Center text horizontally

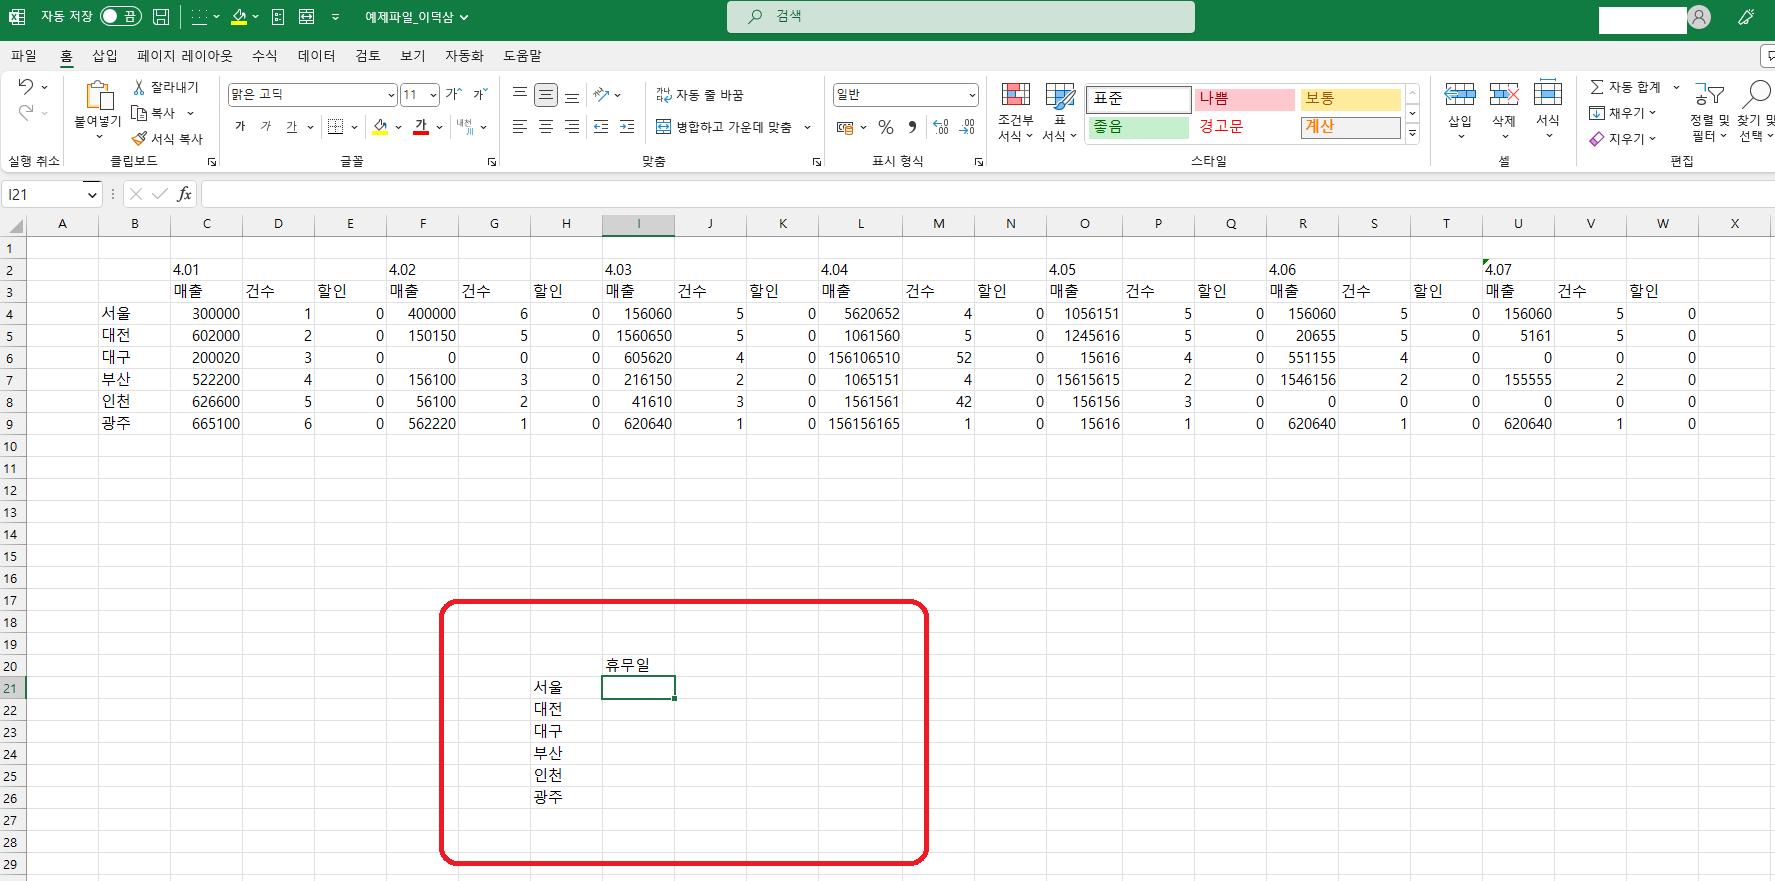546,126
